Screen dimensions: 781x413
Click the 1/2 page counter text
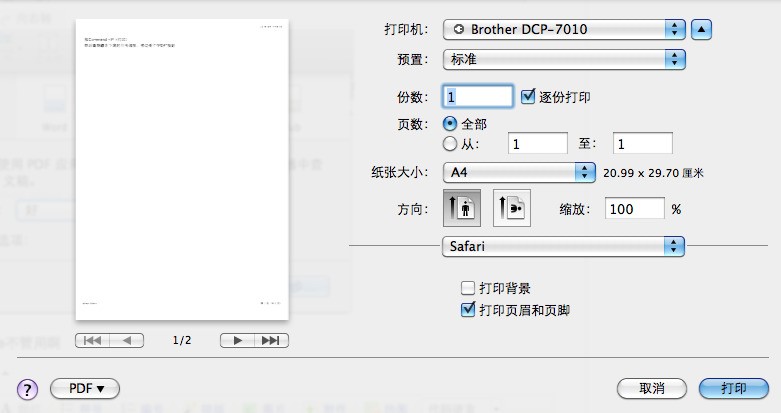(182, 340)
